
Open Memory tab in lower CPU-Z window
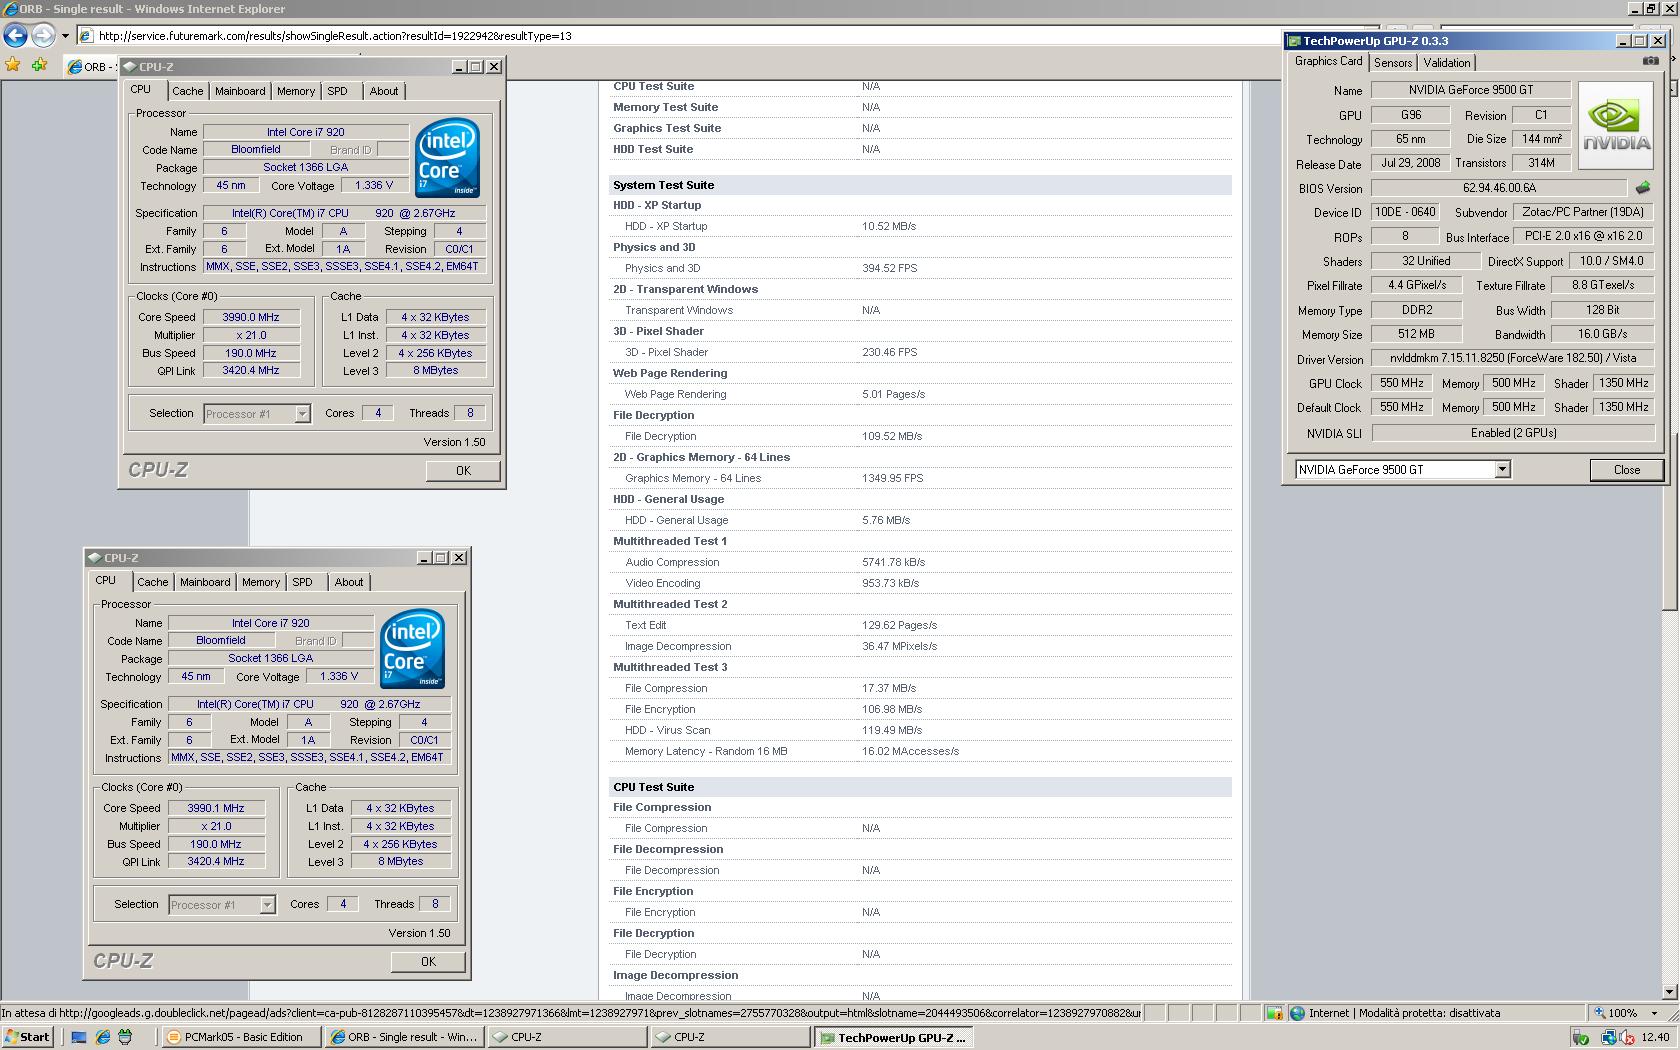(261, 582)
